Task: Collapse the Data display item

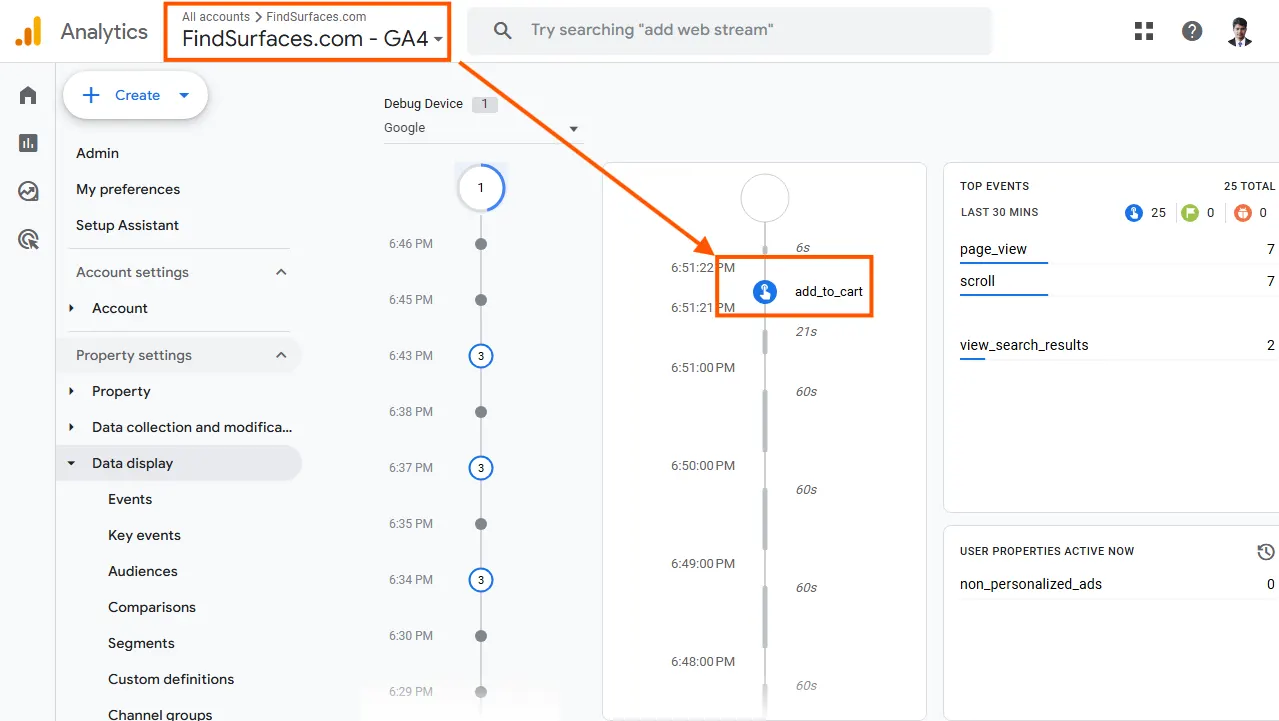Action: click(x=71, y=463)
